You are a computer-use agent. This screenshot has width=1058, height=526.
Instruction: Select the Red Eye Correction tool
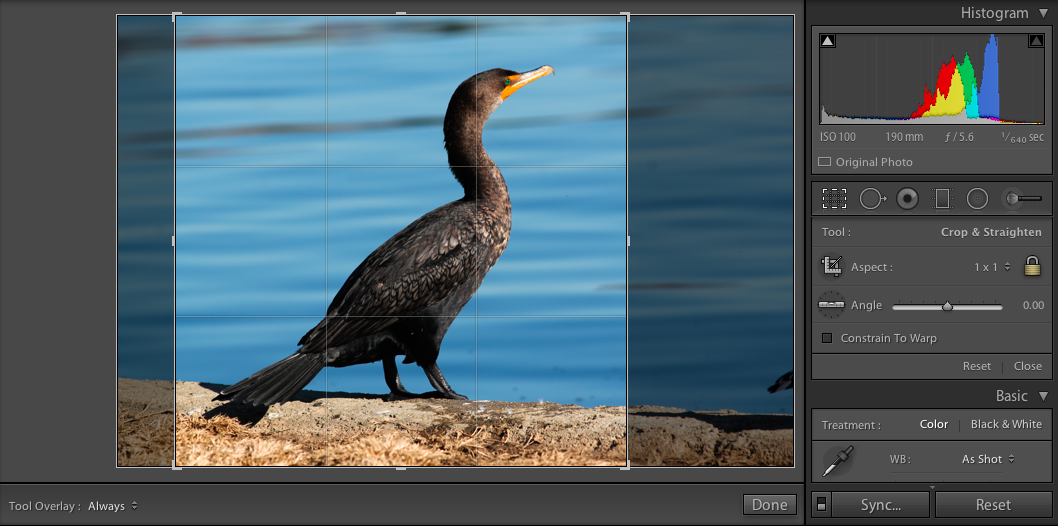(908, 199)
